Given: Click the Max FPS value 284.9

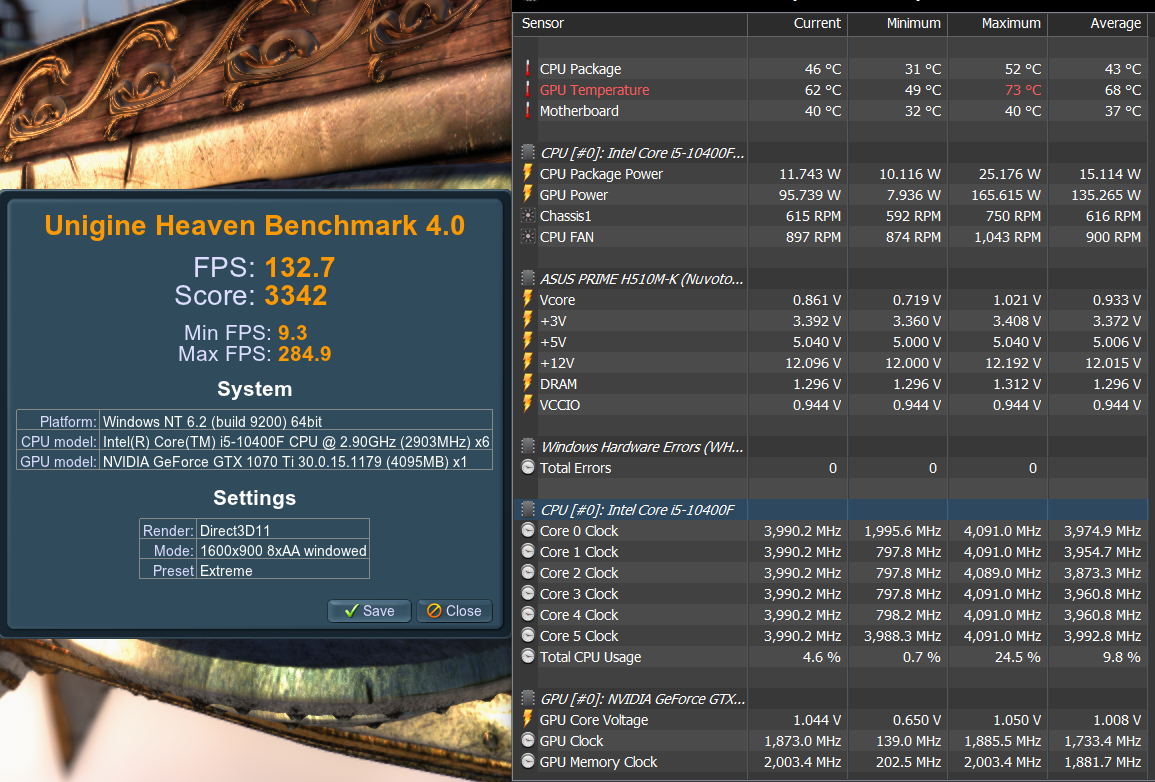Looking at the screenshot, I should 304,353.
